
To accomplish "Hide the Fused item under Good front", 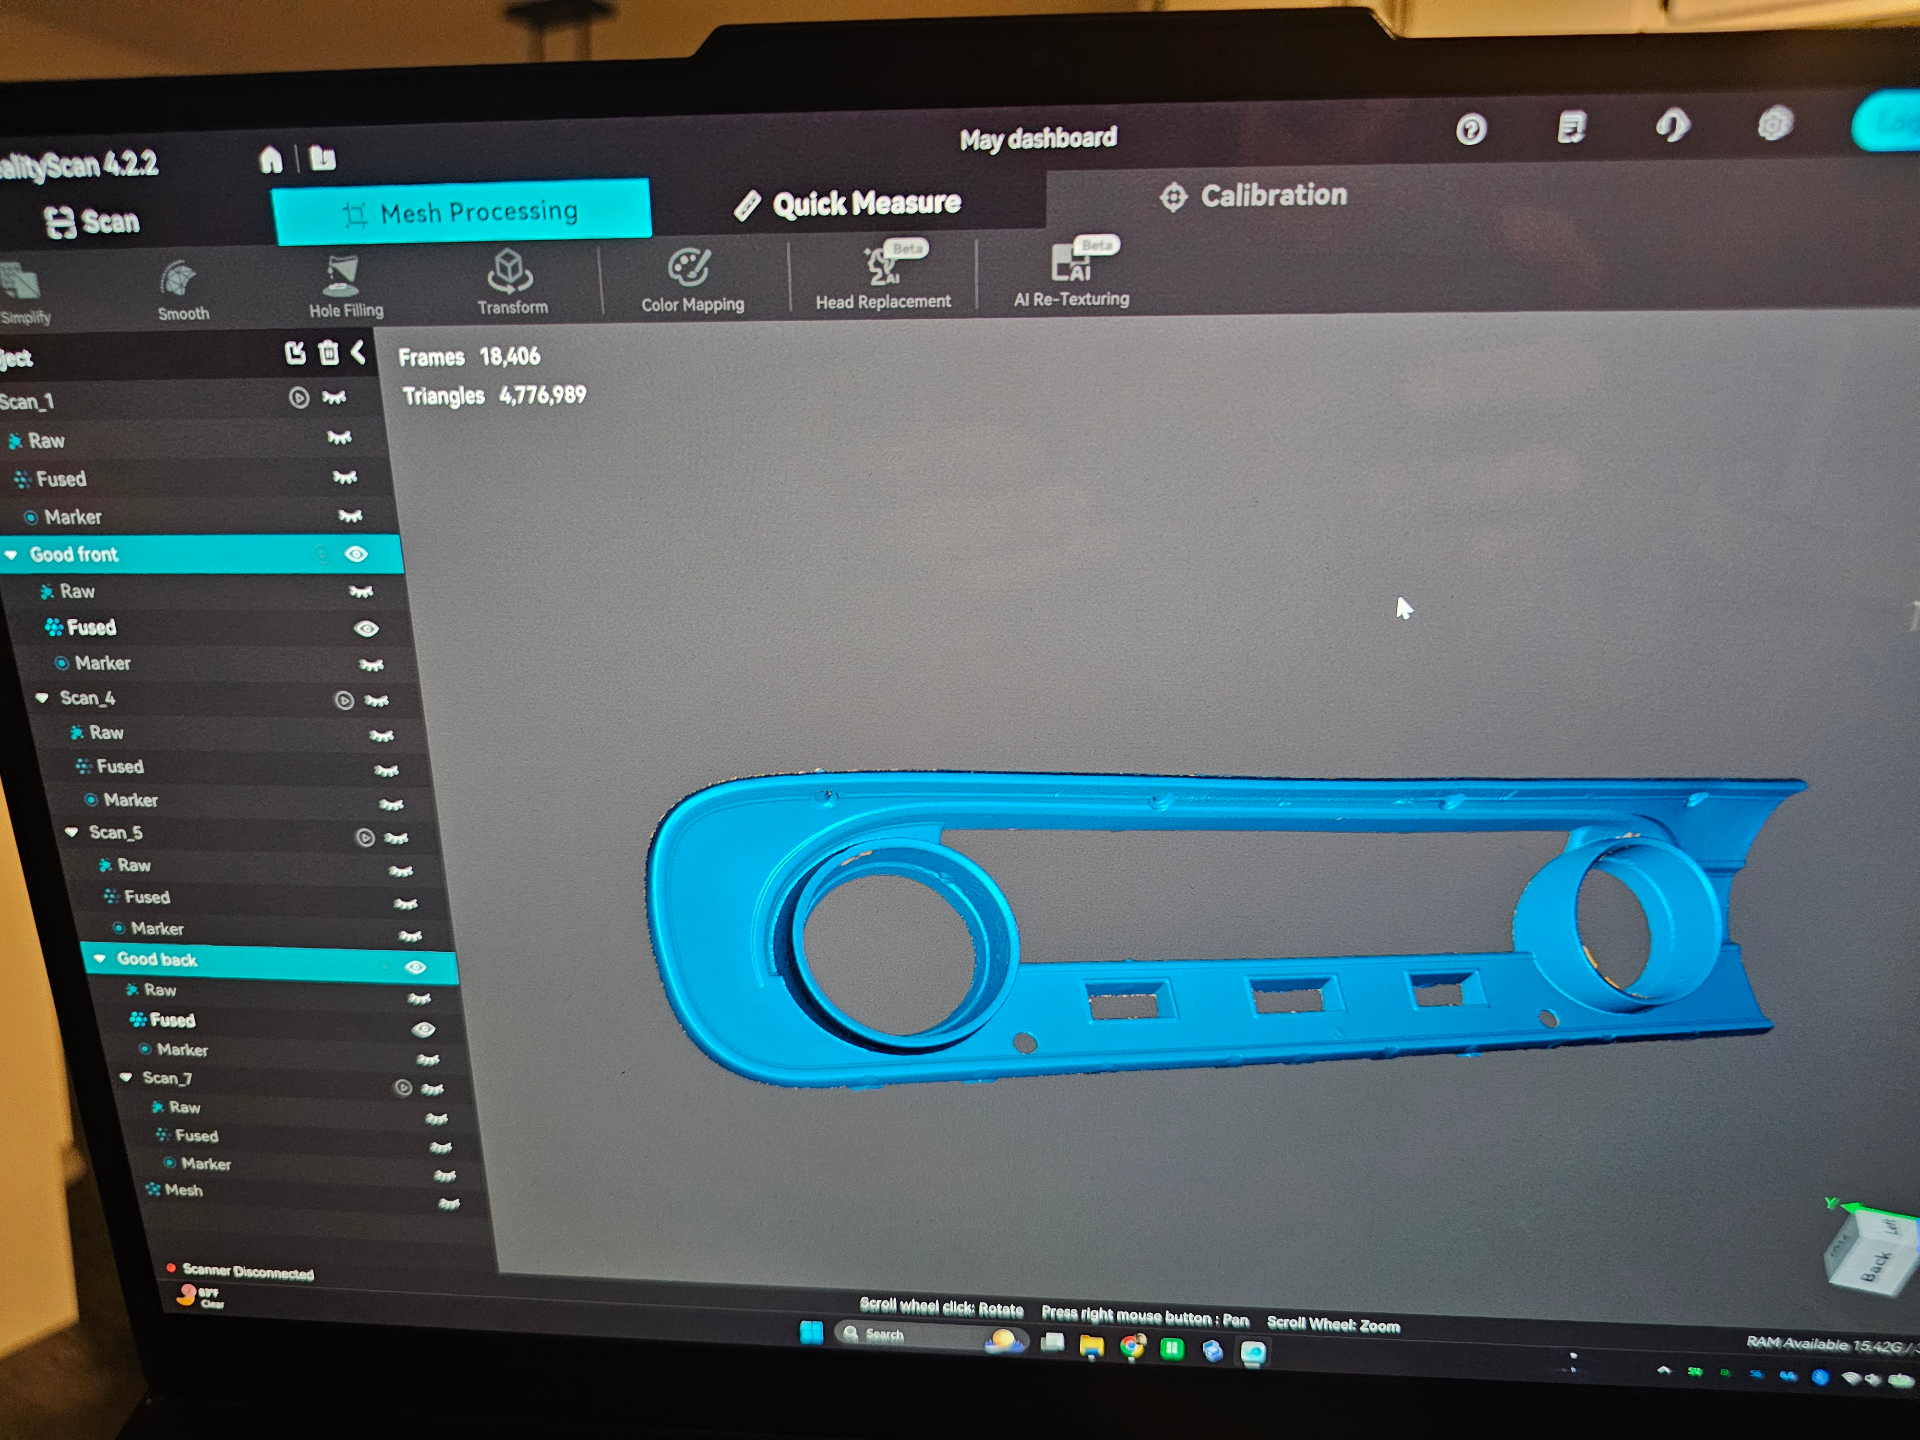I will (x=366, y=629).
